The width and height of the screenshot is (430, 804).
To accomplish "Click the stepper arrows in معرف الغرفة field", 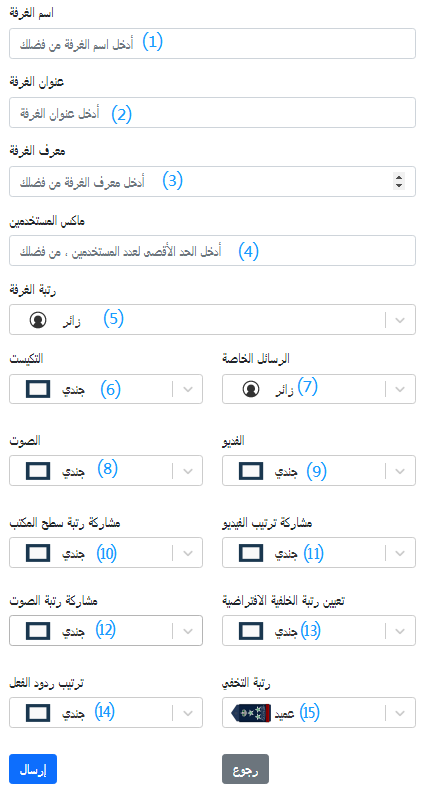I will [x=399, y=180].
